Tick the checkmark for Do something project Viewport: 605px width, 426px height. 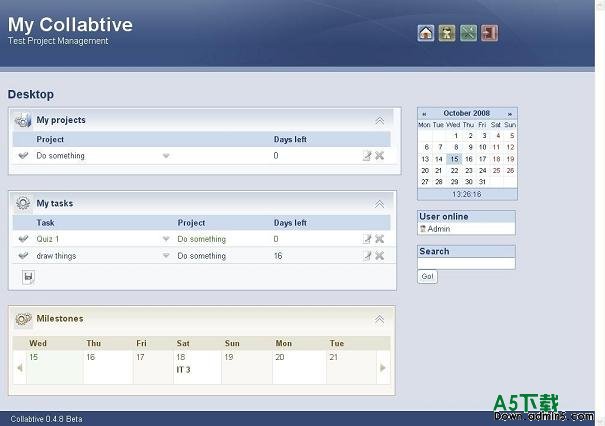[x=23, y=156]
